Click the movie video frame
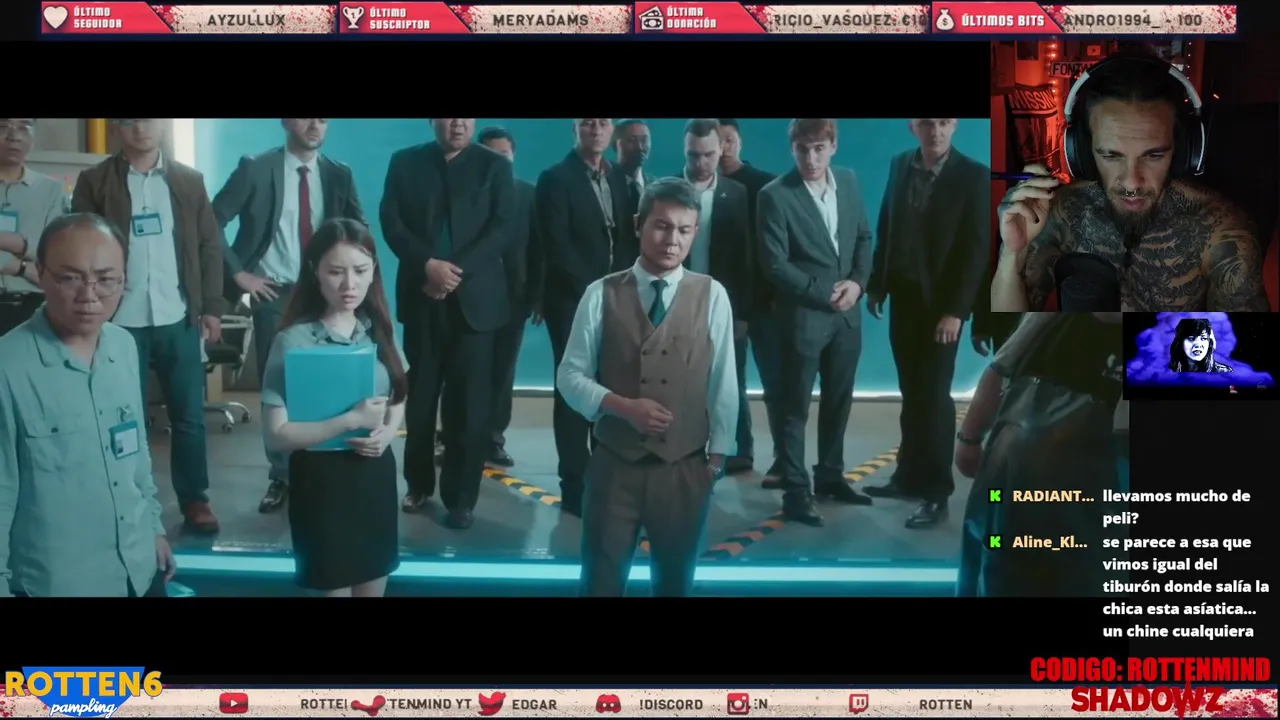Screen dimensions: 1280x720 tap(495, 357)
